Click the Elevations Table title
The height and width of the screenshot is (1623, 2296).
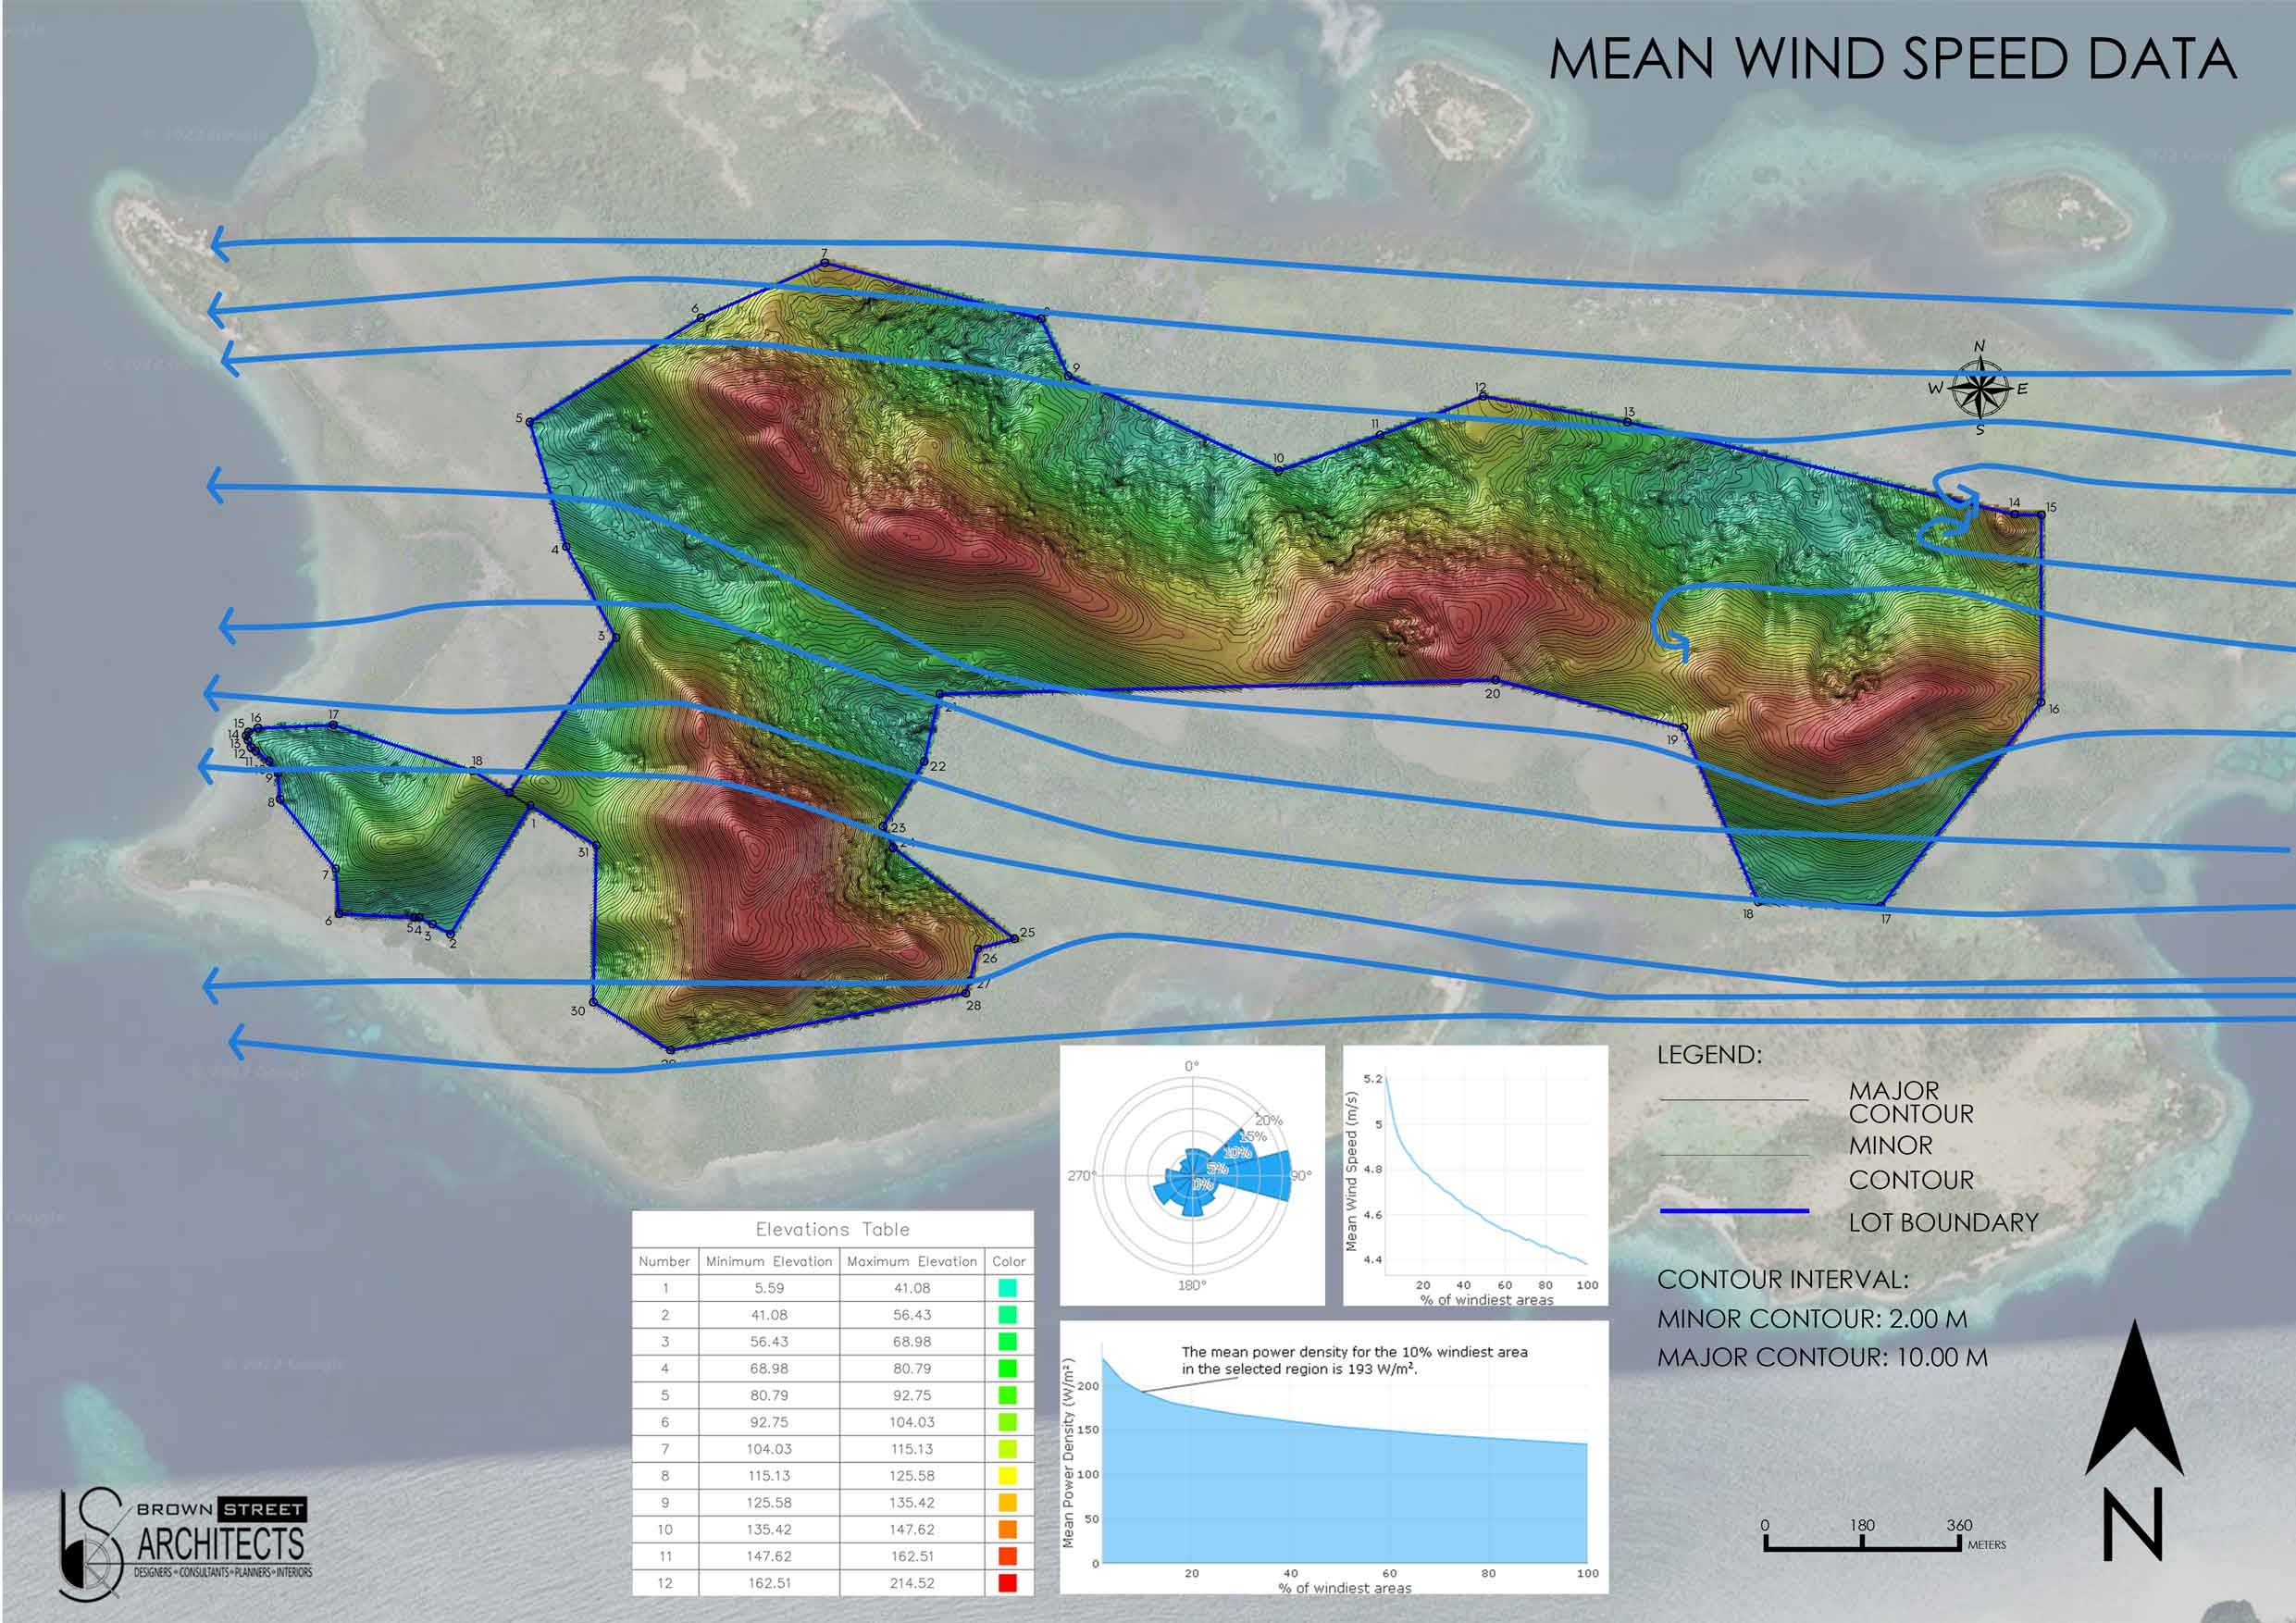pyautogui.click(x=832, y=1229)
